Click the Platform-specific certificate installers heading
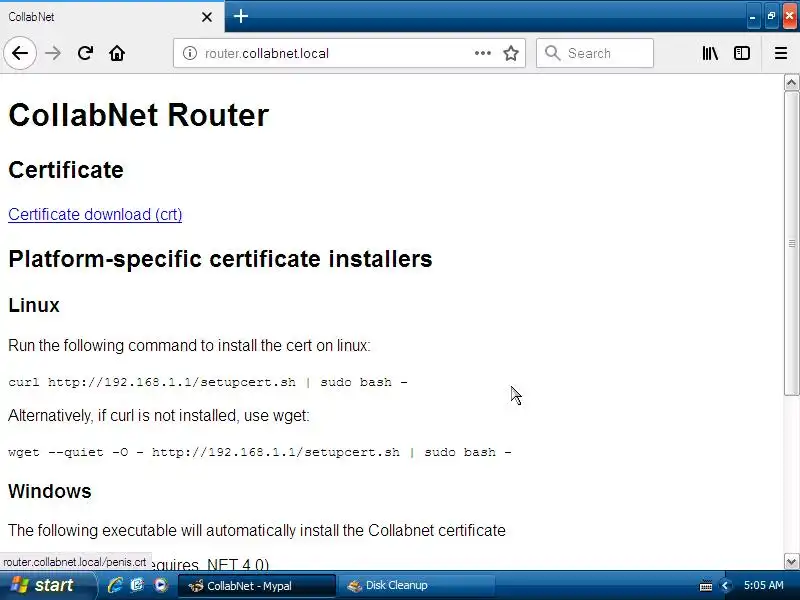Image resolution: width=800 pixels, height=600 pixels. [x=220, y=259]
